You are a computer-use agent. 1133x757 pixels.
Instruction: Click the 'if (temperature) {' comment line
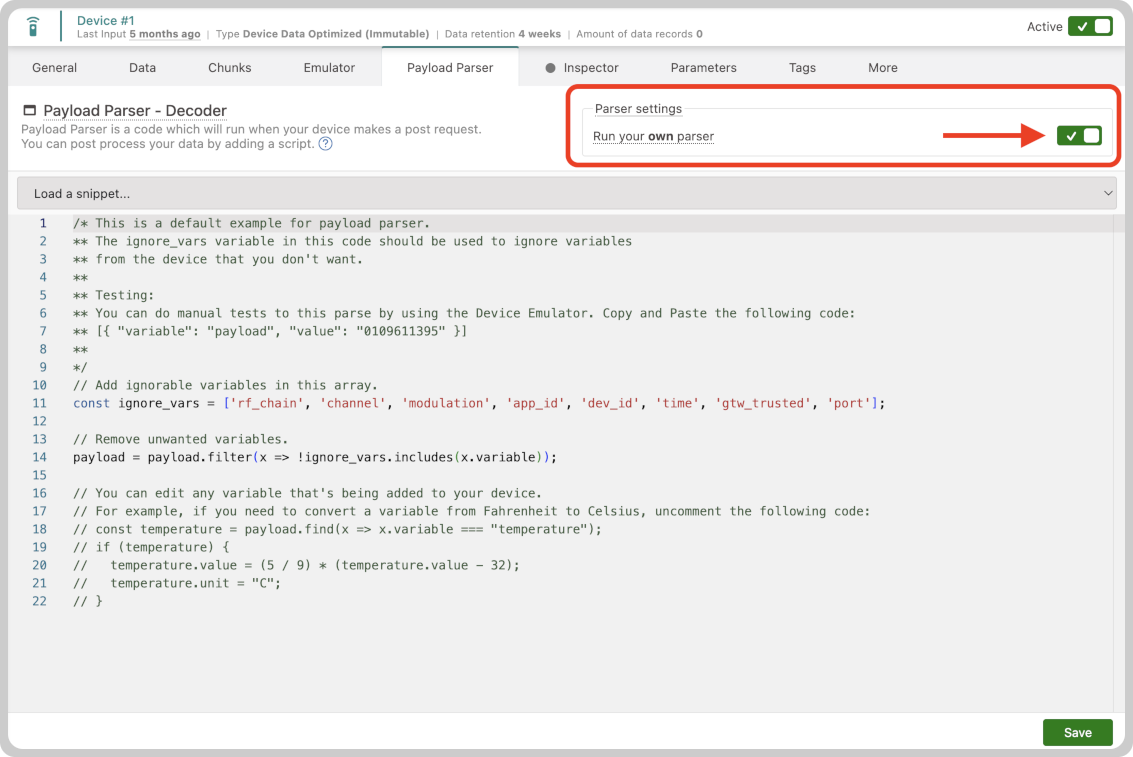151,547
